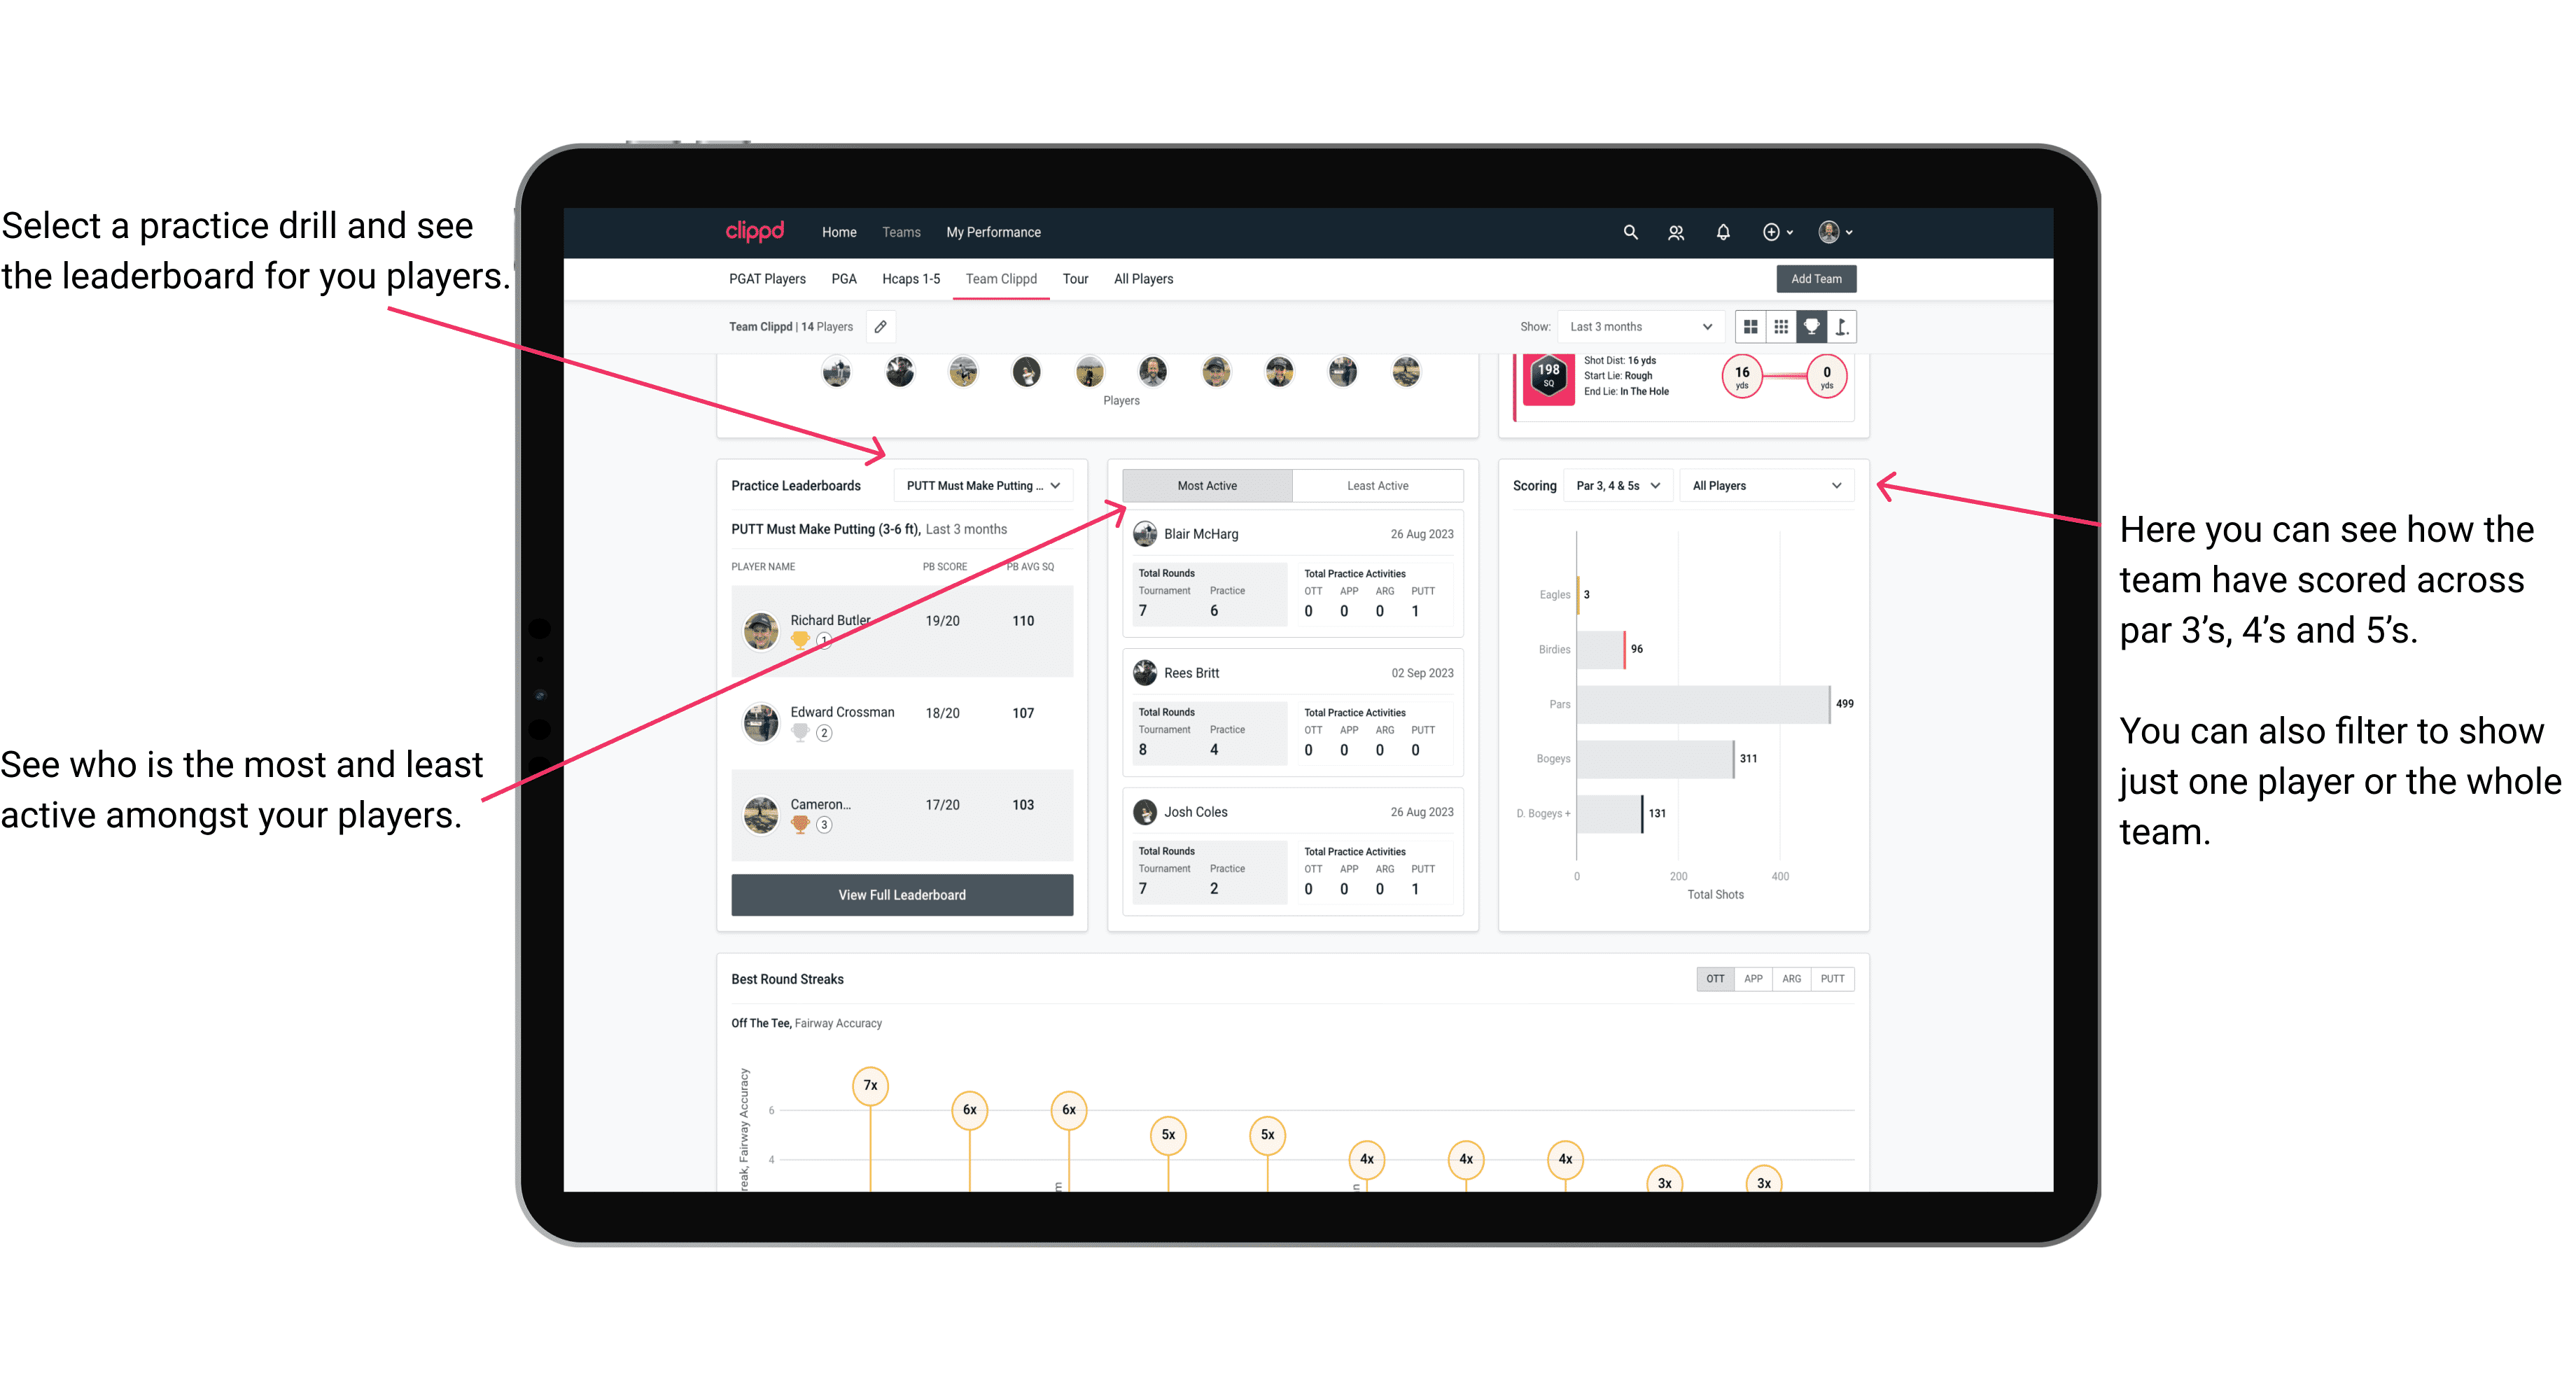
Task: Expand the Last 3 months date range dropdown
Action: [1638, 326]
